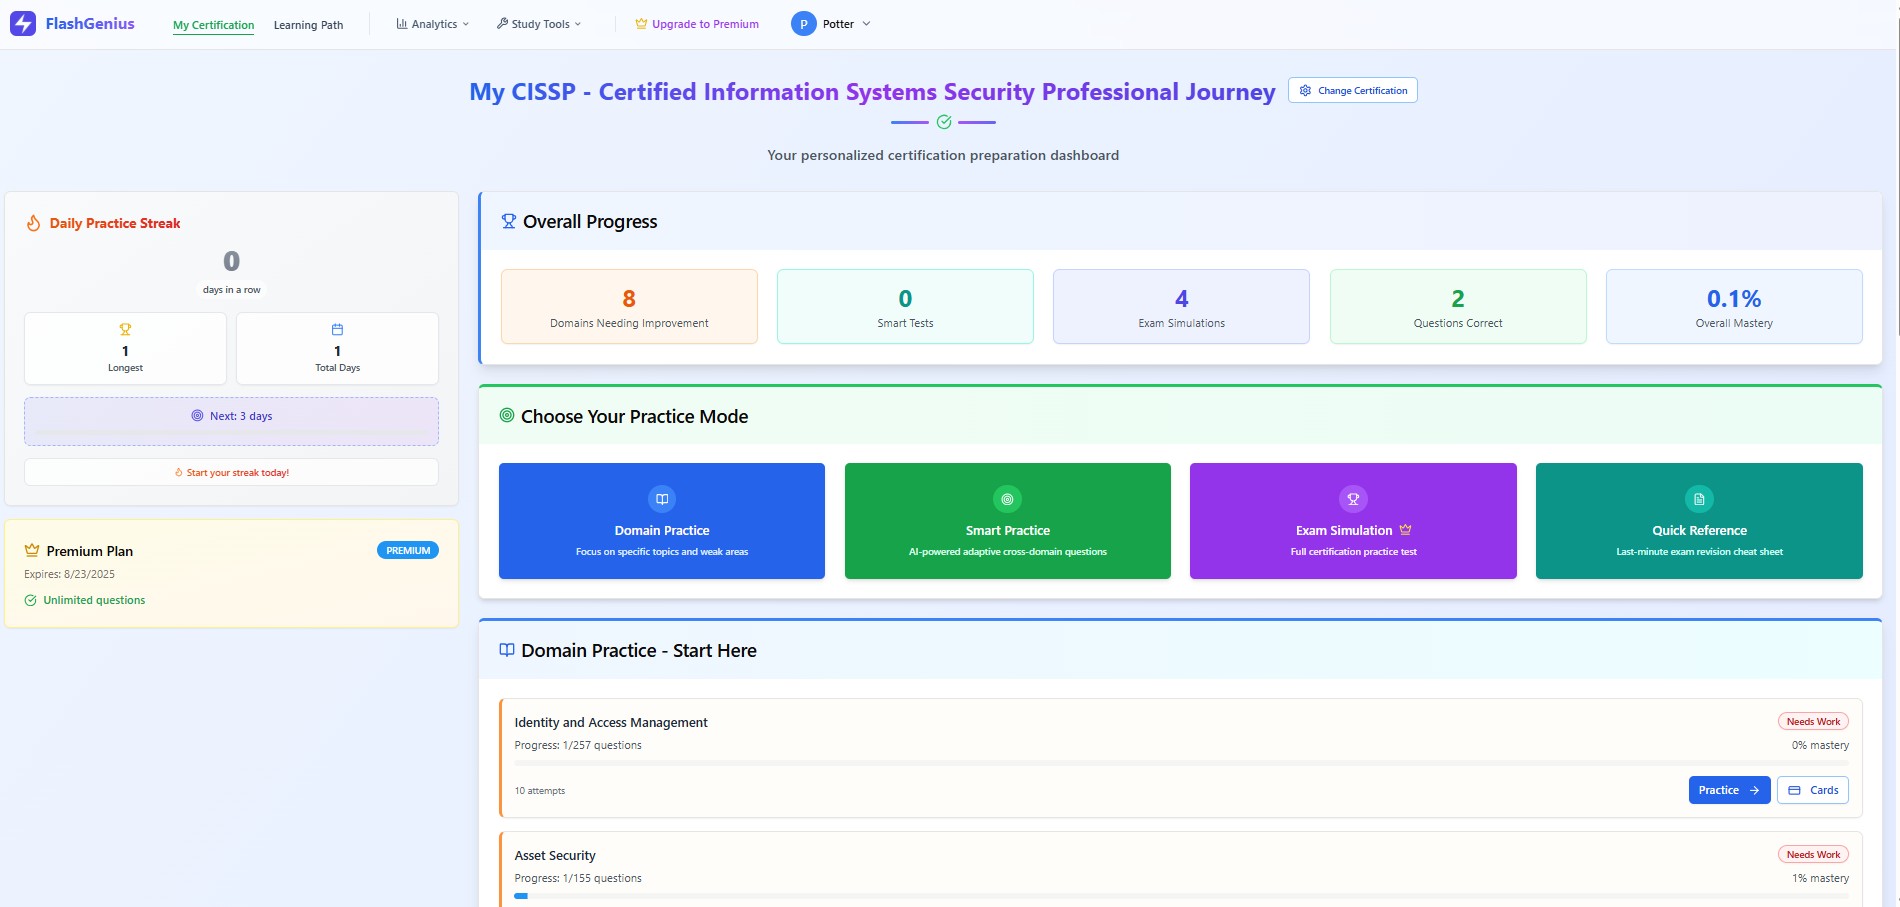Select the My Certification tab
Image resolution: width=1900 pixels, height=907 pixels.
click(213, 24)
